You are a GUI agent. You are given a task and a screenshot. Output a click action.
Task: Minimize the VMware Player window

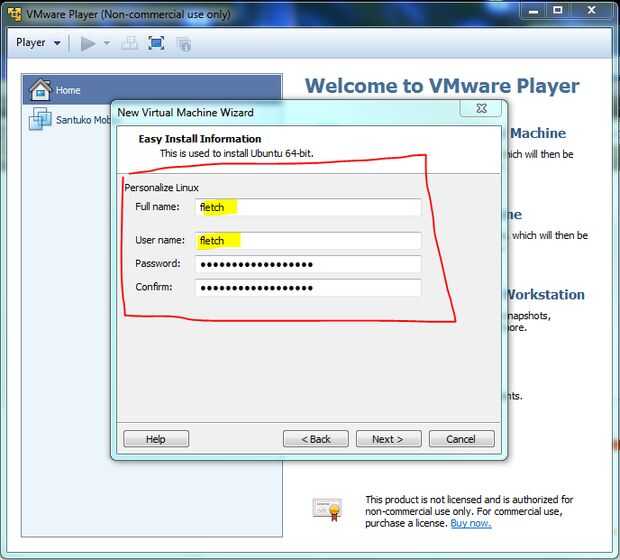pyautogui.click(x=533, y=11)
